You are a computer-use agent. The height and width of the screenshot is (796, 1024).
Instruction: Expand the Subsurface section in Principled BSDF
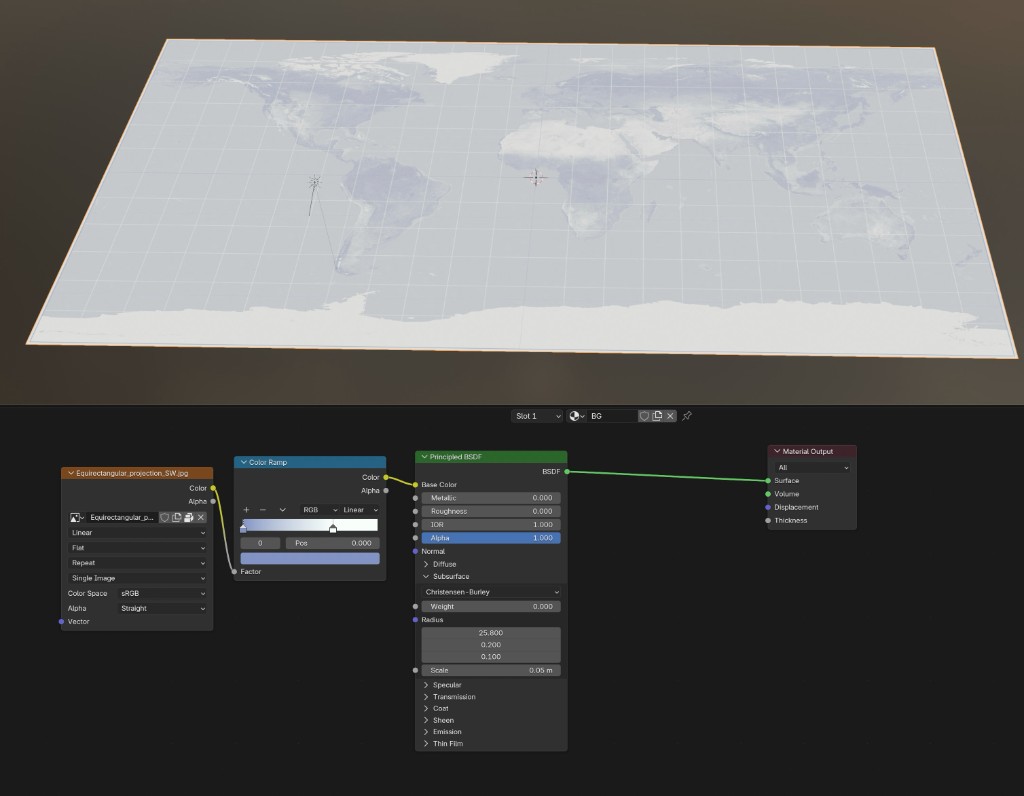(443, 577)
